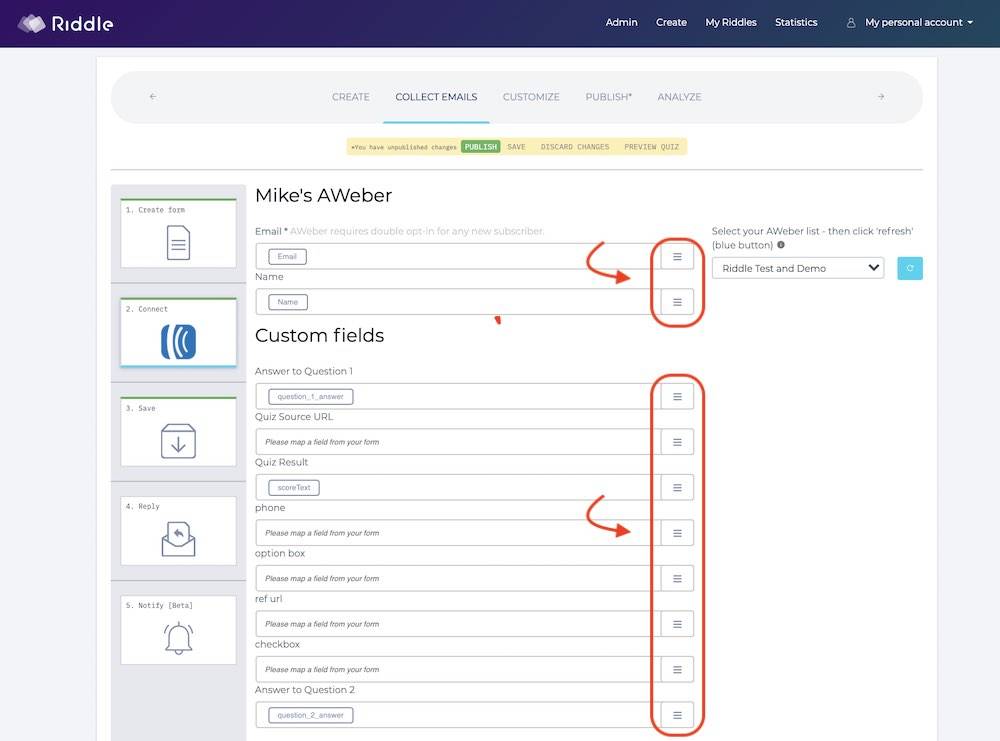The width and height of the screenshot is (1000, 741).
Task: Click the Email field mapping box
Action: click(x=457, y=256)
